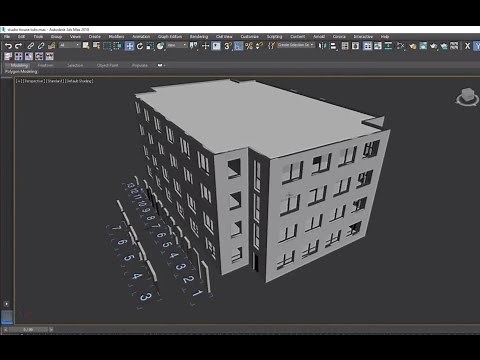Activate the Select and Move tool
The width and height of the screenshot is (480, 360).
pos(129,46)
